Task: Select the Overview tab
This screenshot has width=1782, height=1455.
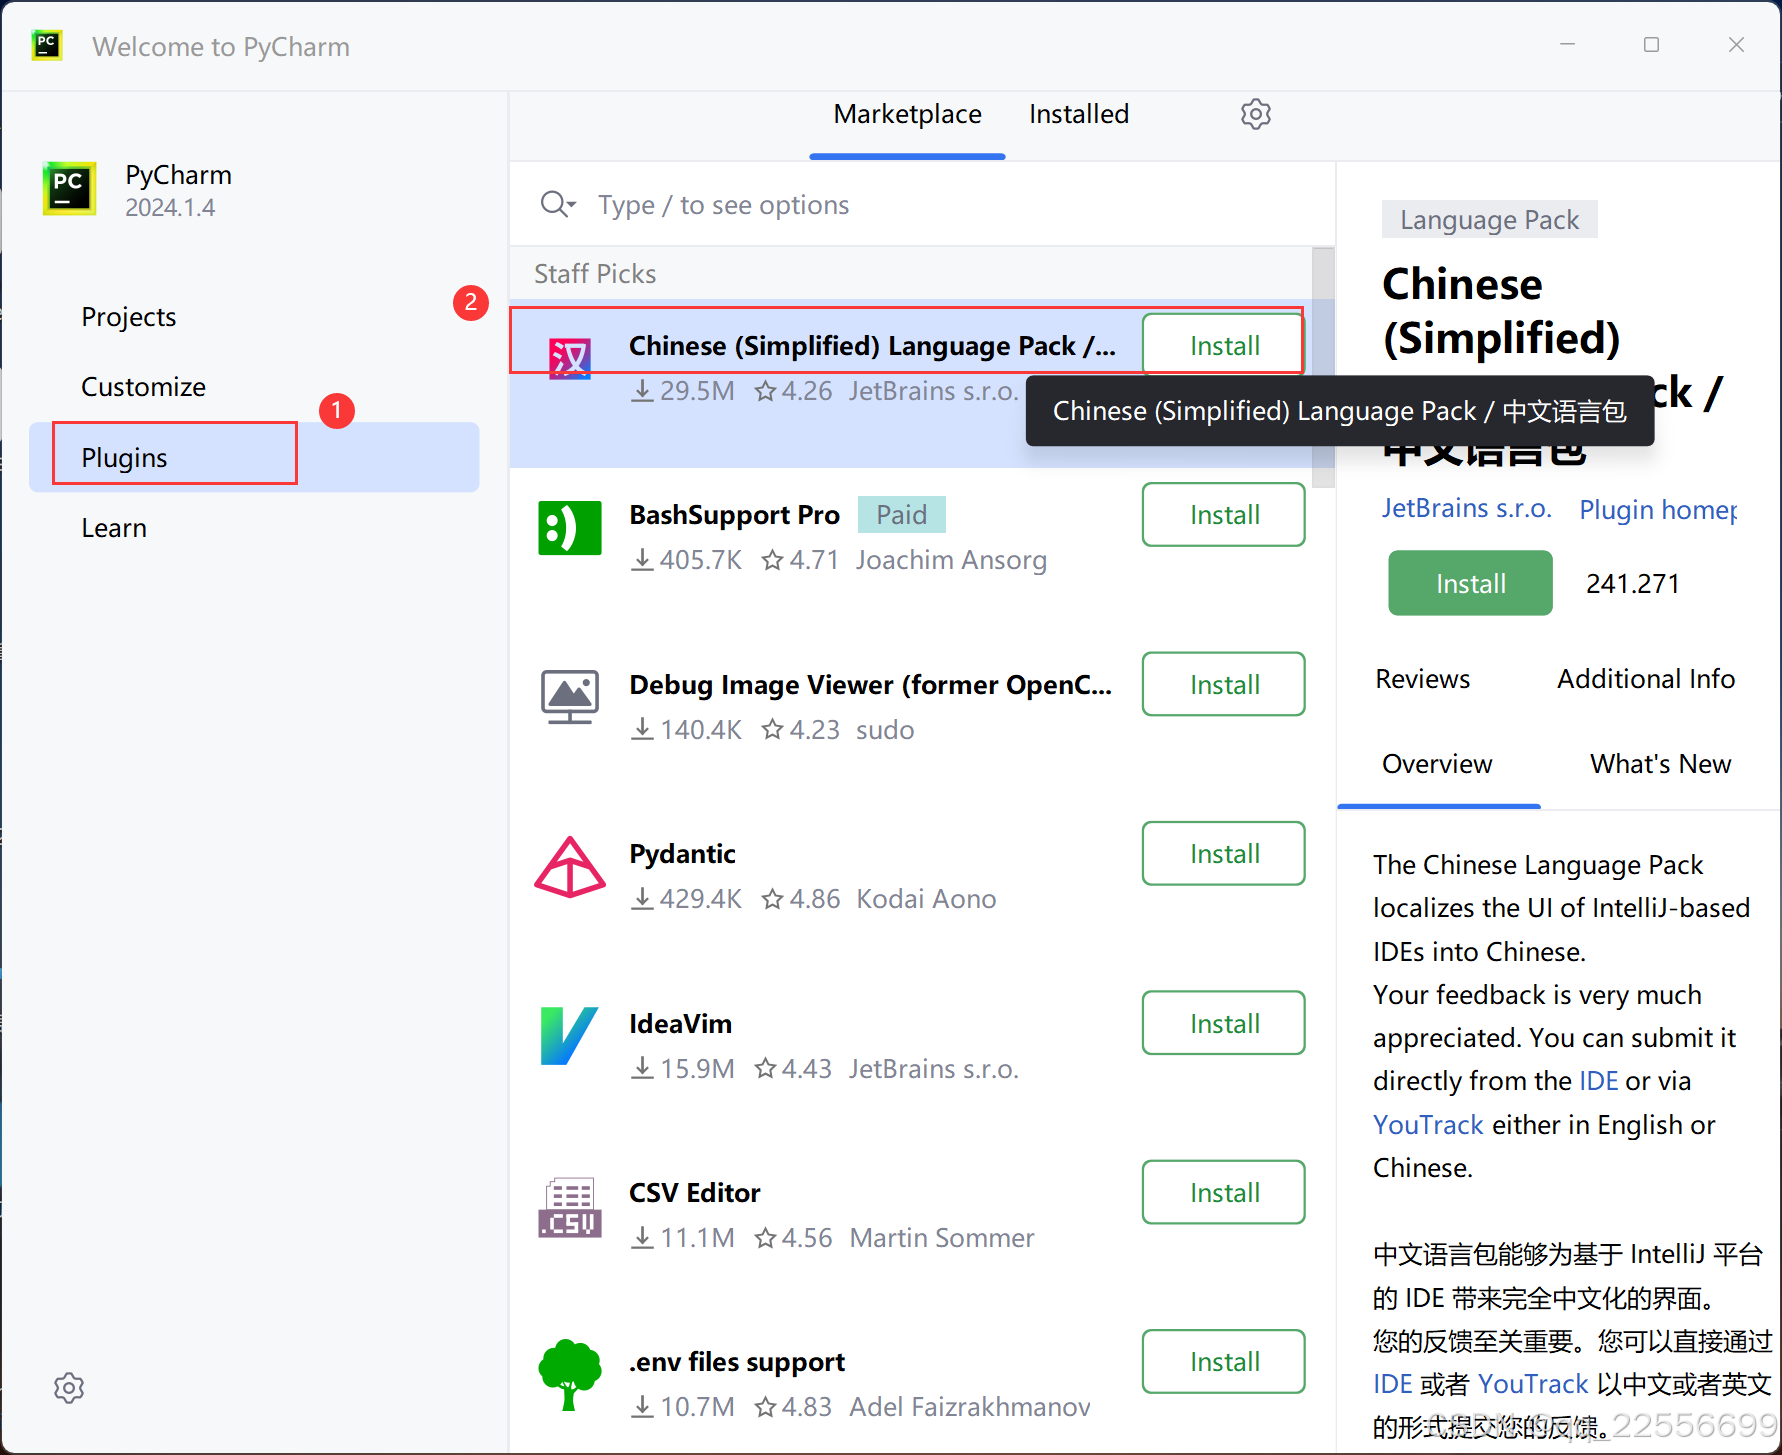Action: pyautogui.click(x=1437, y=764)
